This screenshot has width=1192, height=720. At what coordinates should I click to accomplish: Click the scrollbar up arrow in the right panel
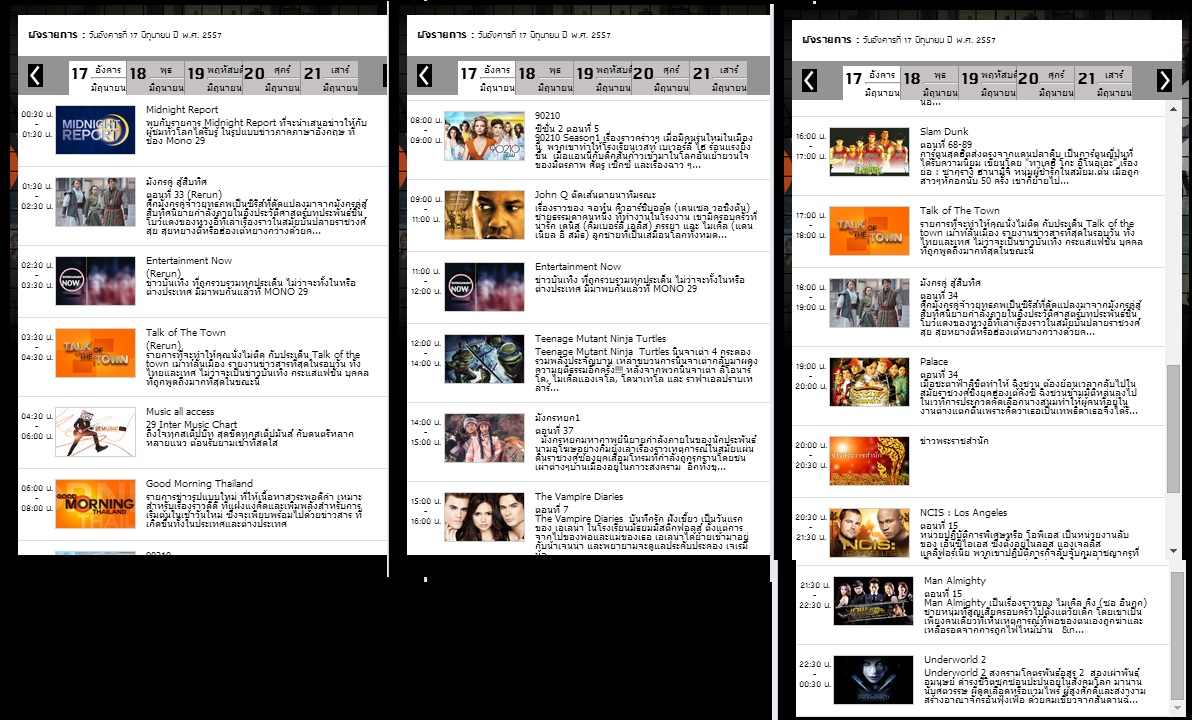(x=1173, y=110)
